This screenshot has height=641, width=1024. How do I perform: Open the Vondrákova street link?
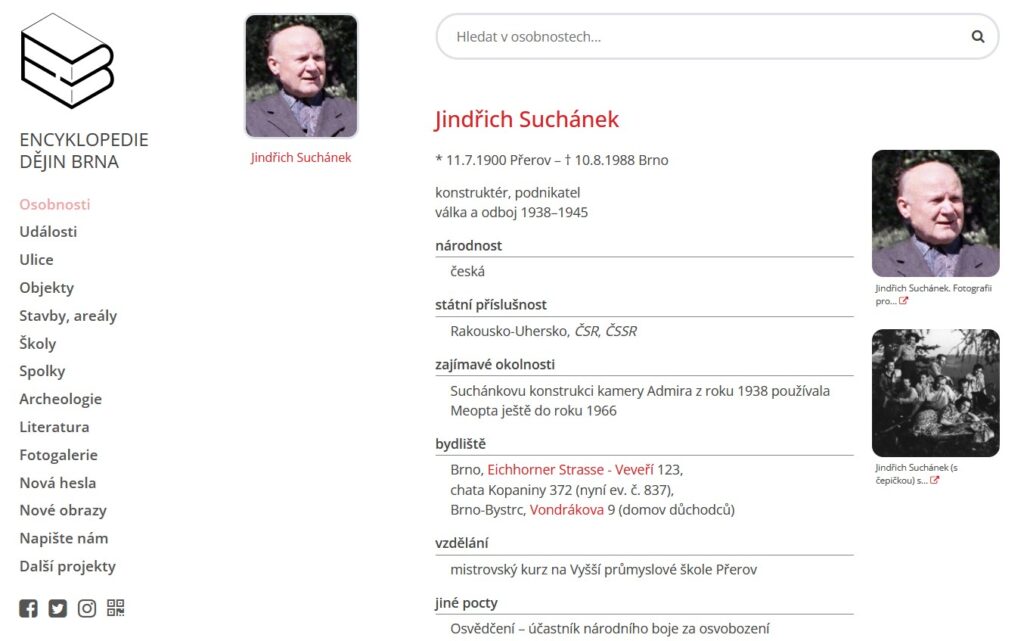tap(566, 510)
